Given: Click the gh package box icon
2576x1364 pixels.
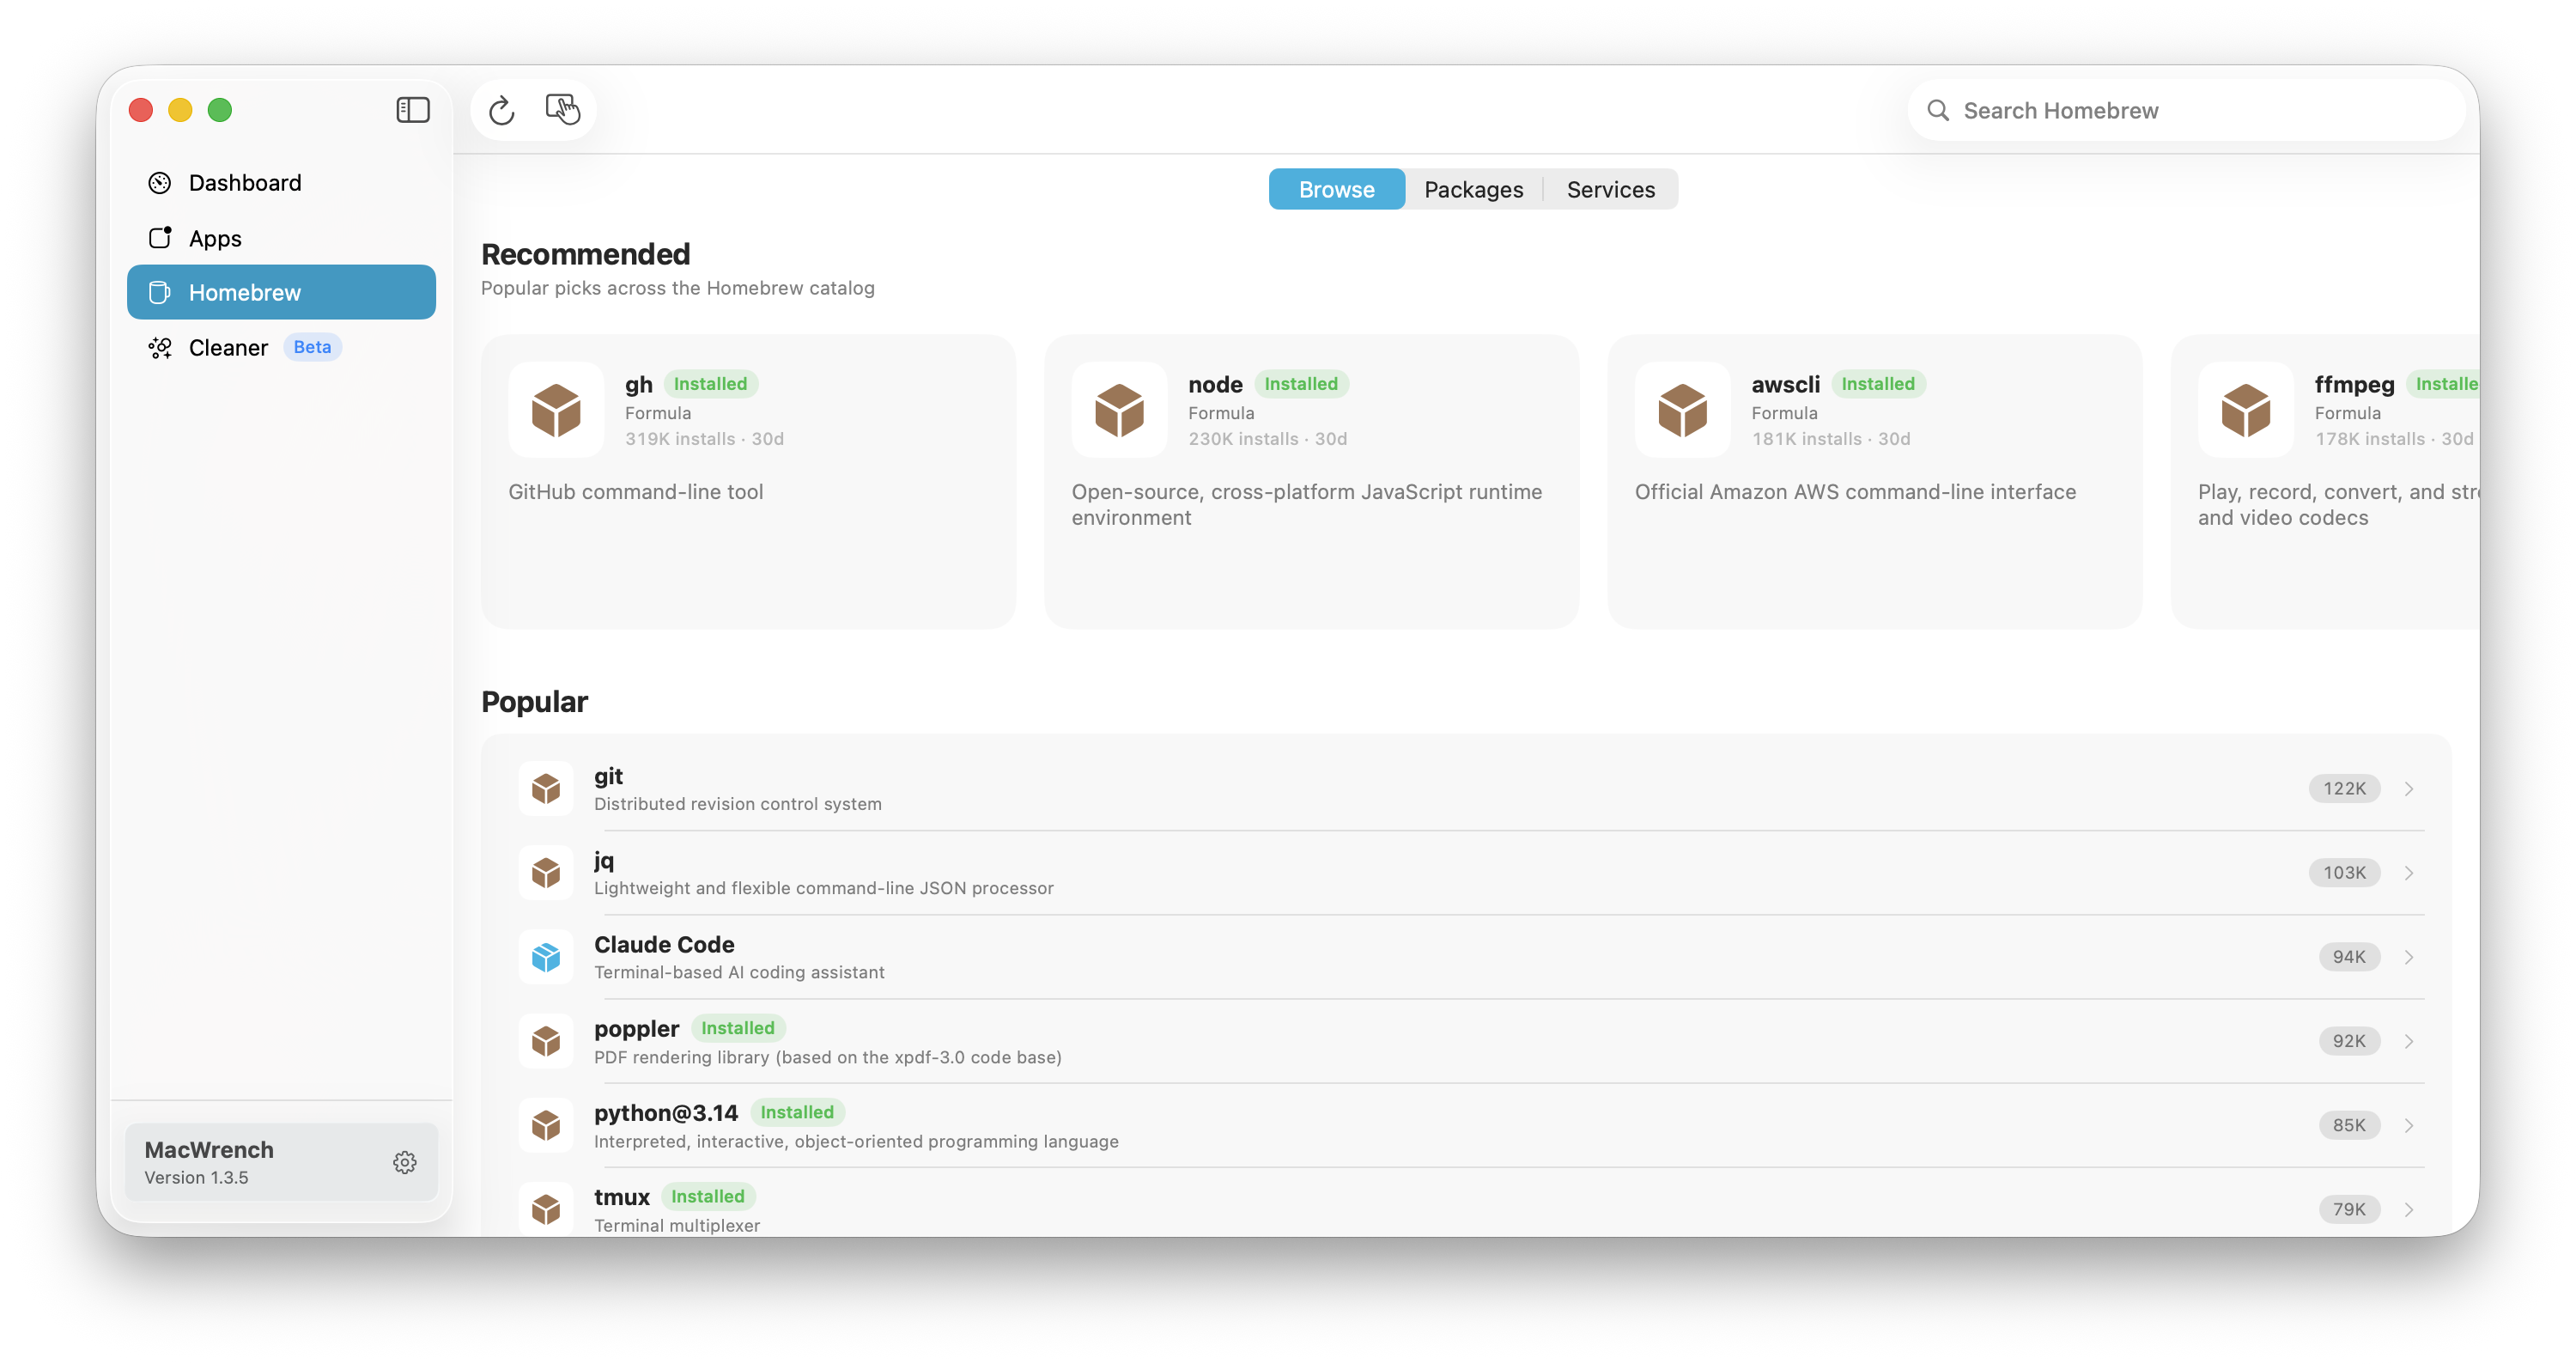Looking at the screenshot, I should point(556,410).
